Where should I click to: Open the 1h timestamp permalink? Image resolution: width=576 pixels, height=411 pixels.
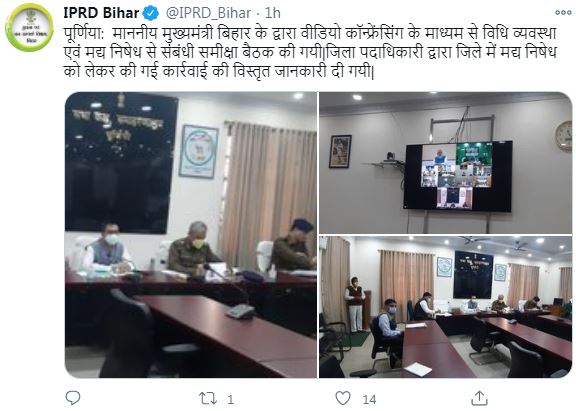click(x=273, y=13)
